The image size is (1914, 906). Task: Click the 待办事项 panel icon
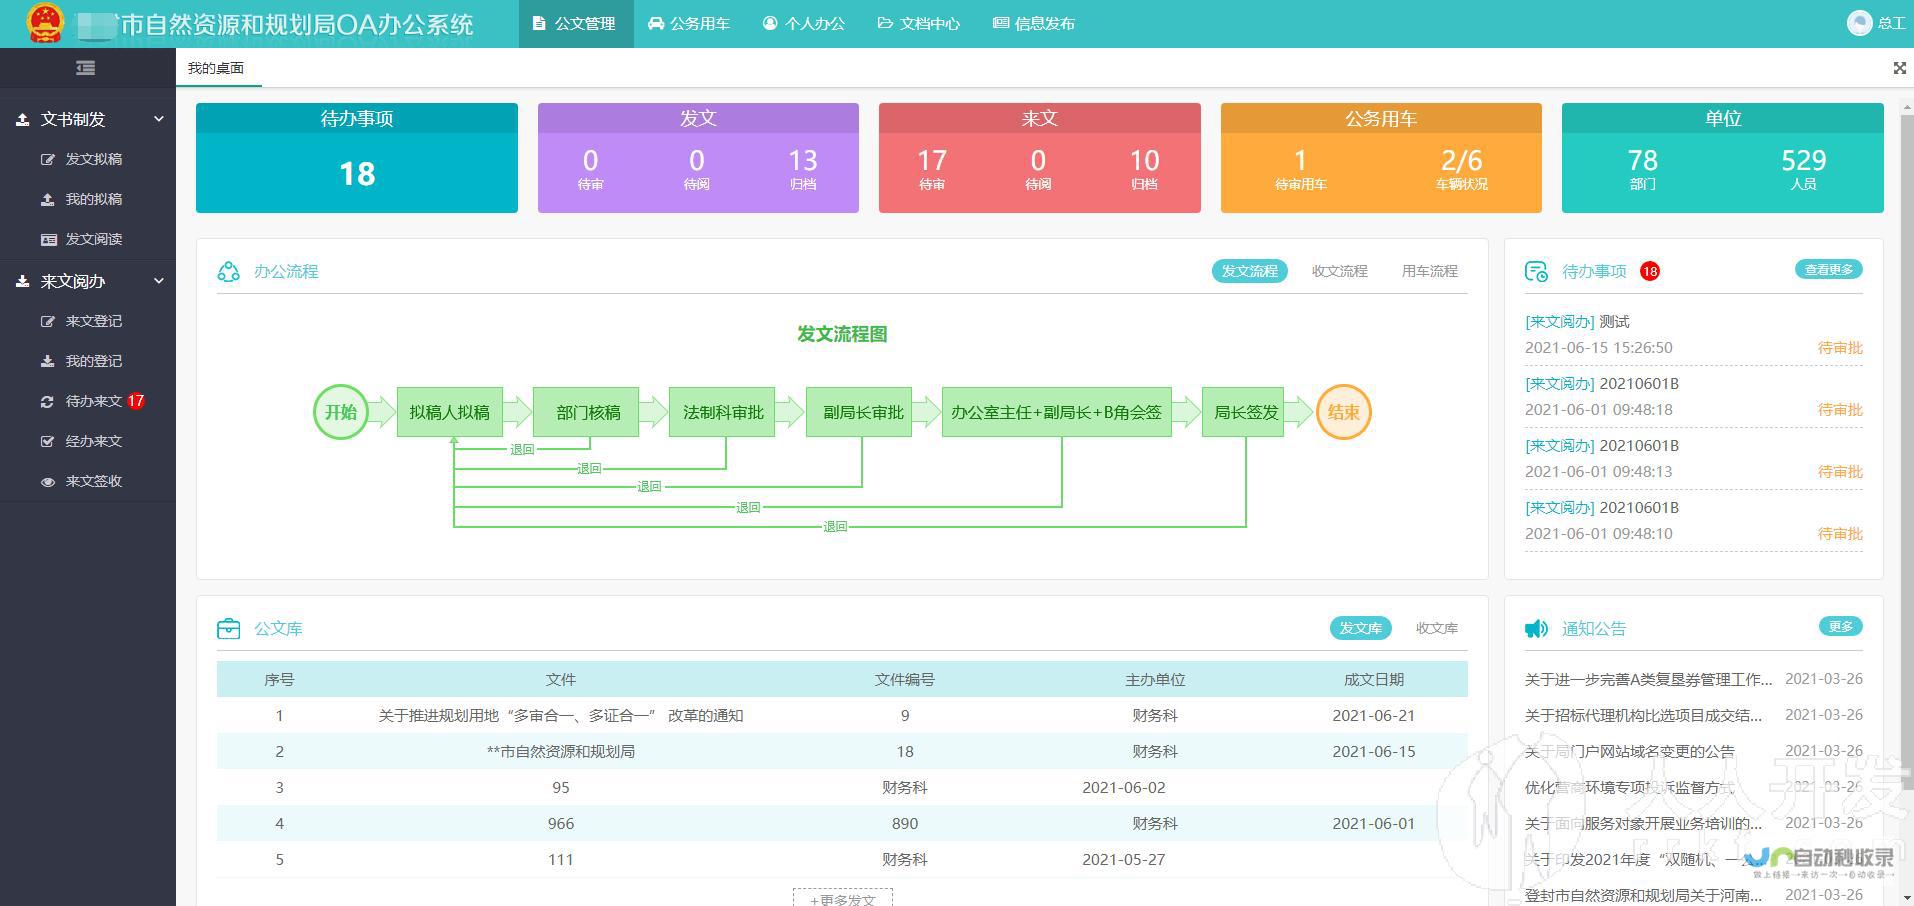pos(1536,271)
